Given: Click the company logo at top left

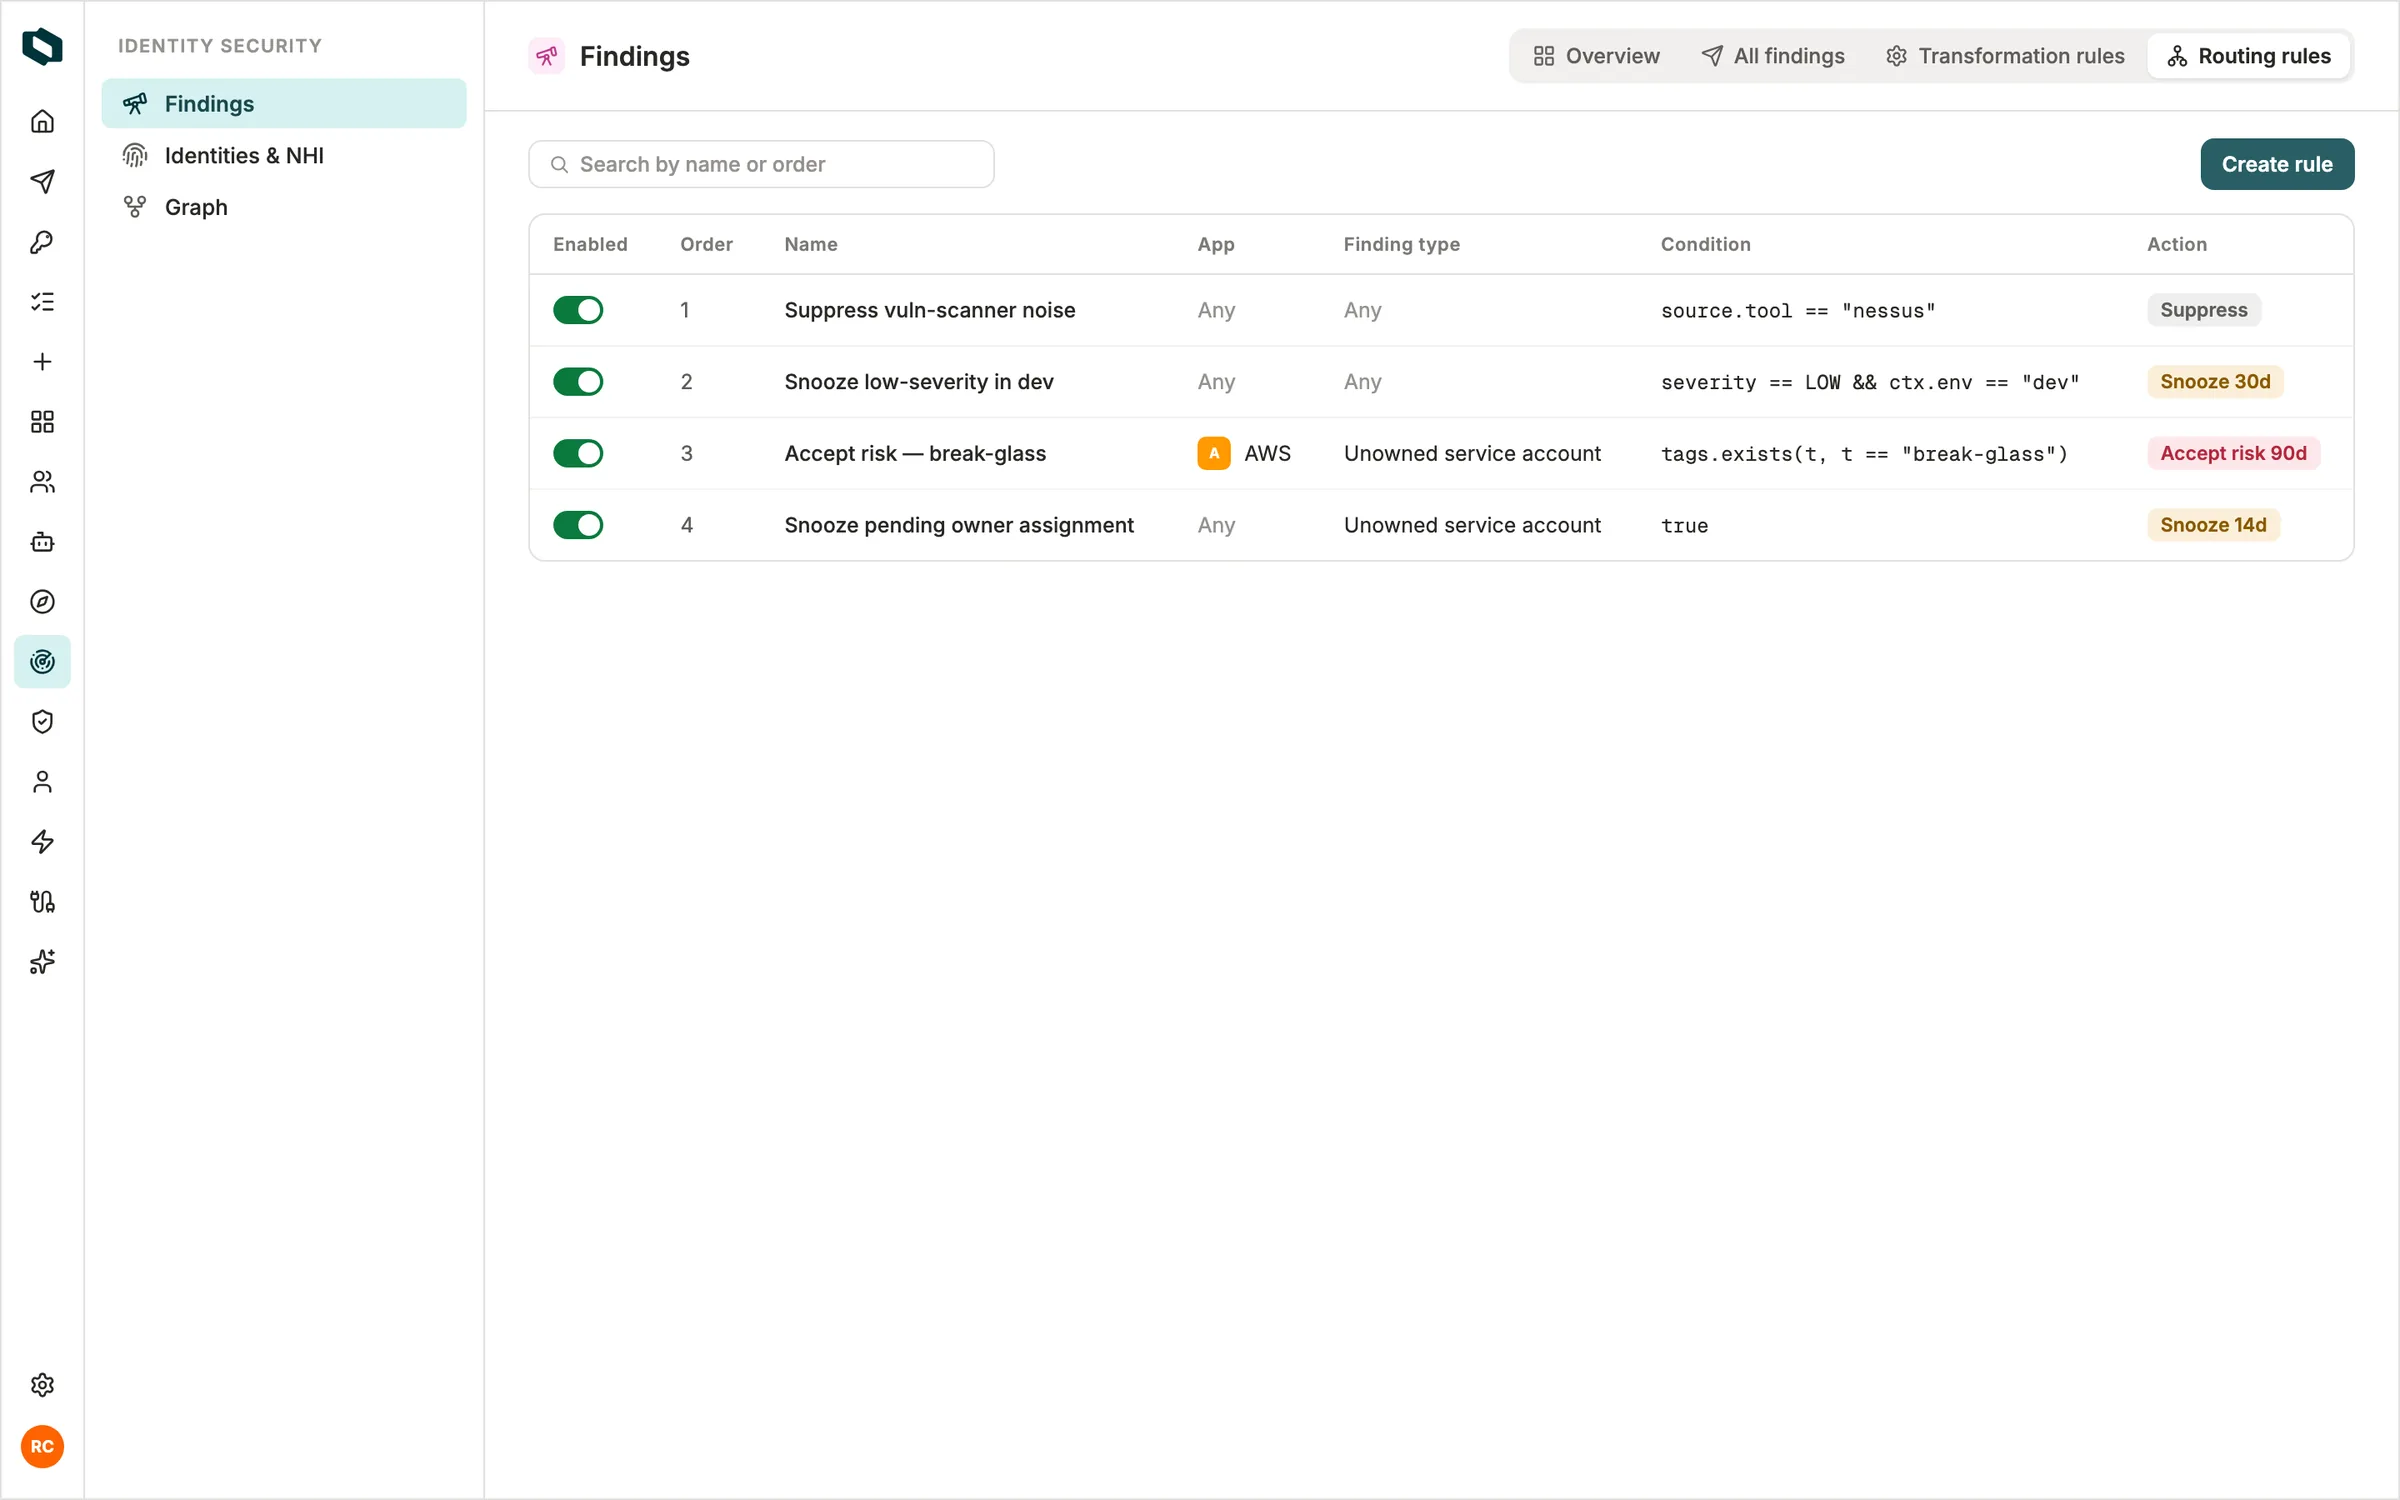Looking at the screenshot, I should click(42, 46).
